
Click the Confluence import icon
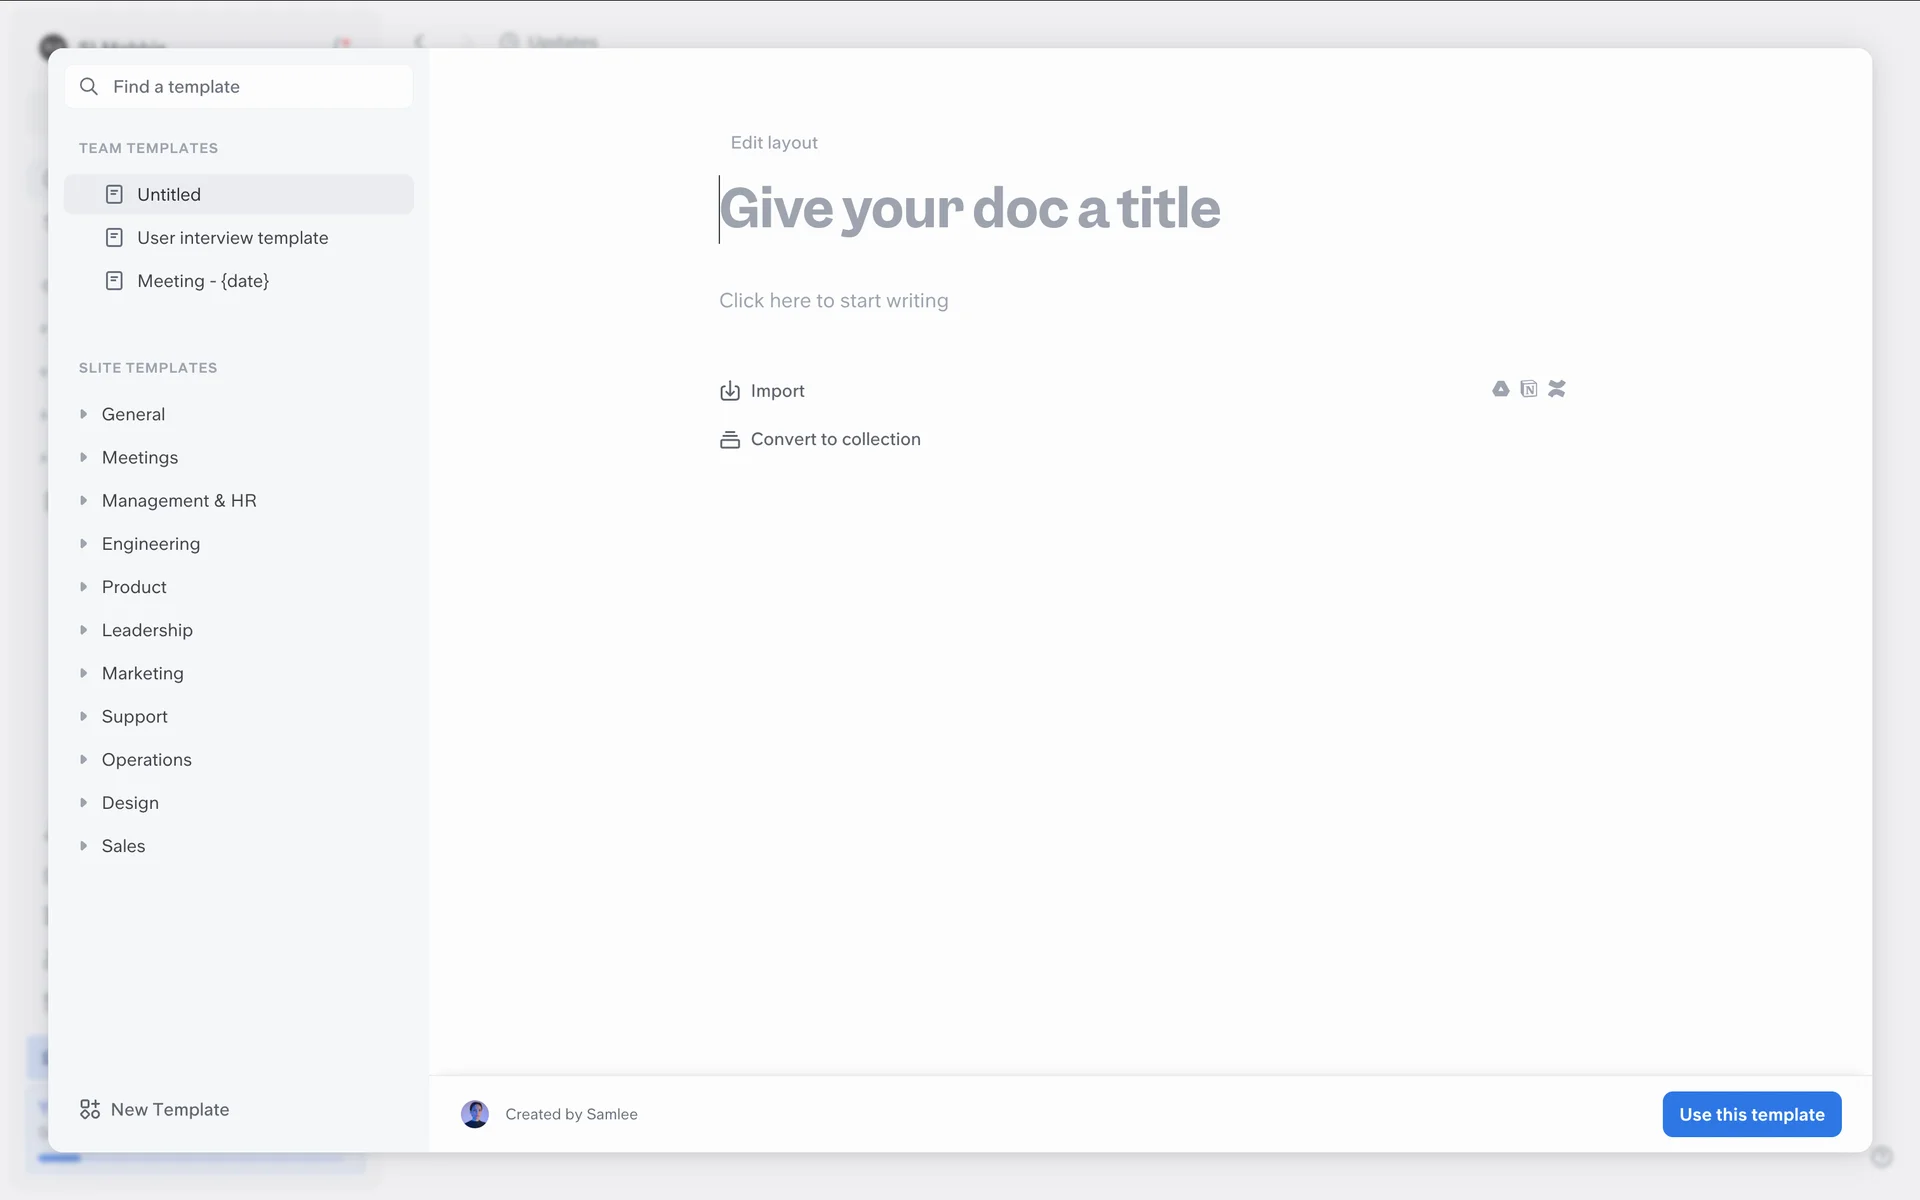click(x=1556, y=389)
